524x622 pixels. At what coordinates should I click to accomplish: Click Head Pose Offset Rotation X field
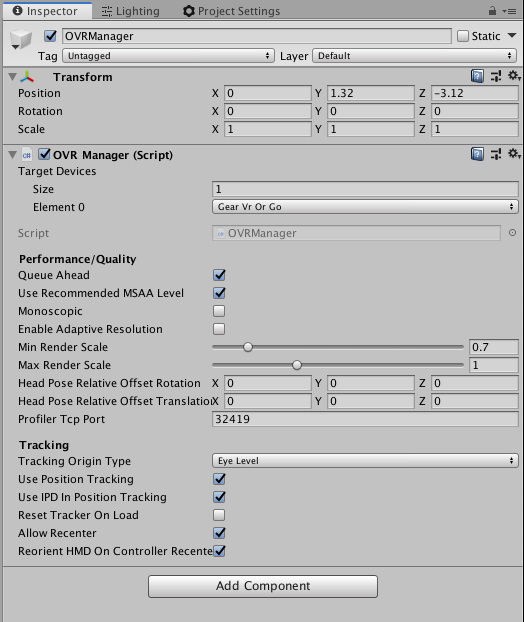click(268, 383)
